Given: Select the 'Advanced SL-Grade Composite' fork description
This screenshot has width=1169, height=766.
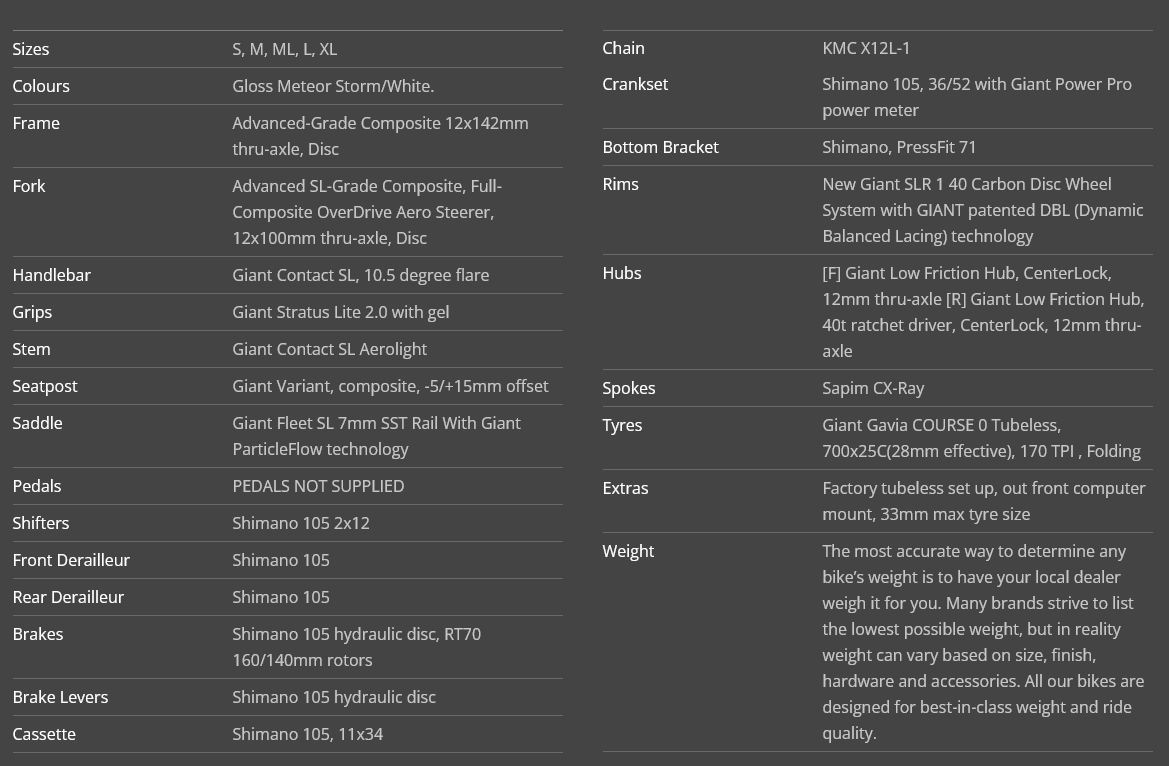Looking at the screenshot, I should click(x=367, y=212).
